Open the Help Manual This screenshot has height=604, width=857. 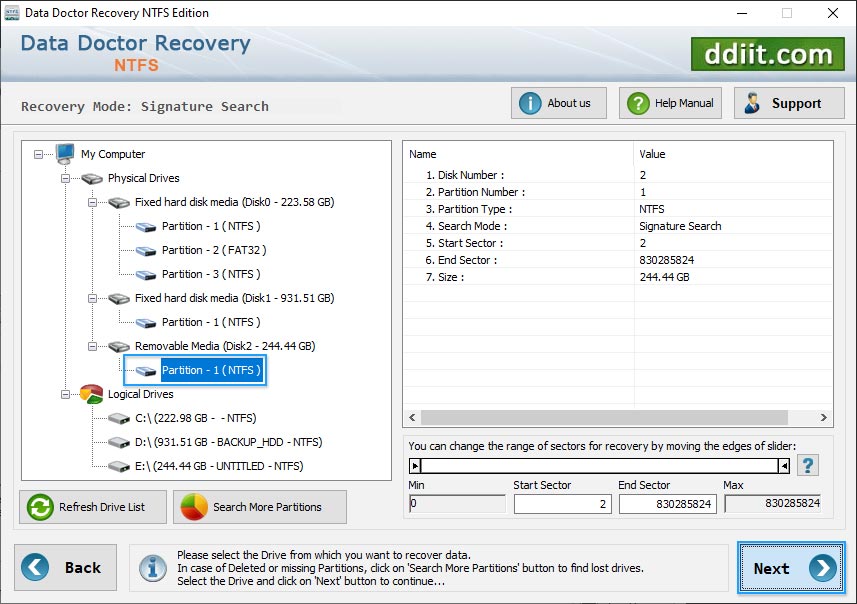[x=670, y=102]
